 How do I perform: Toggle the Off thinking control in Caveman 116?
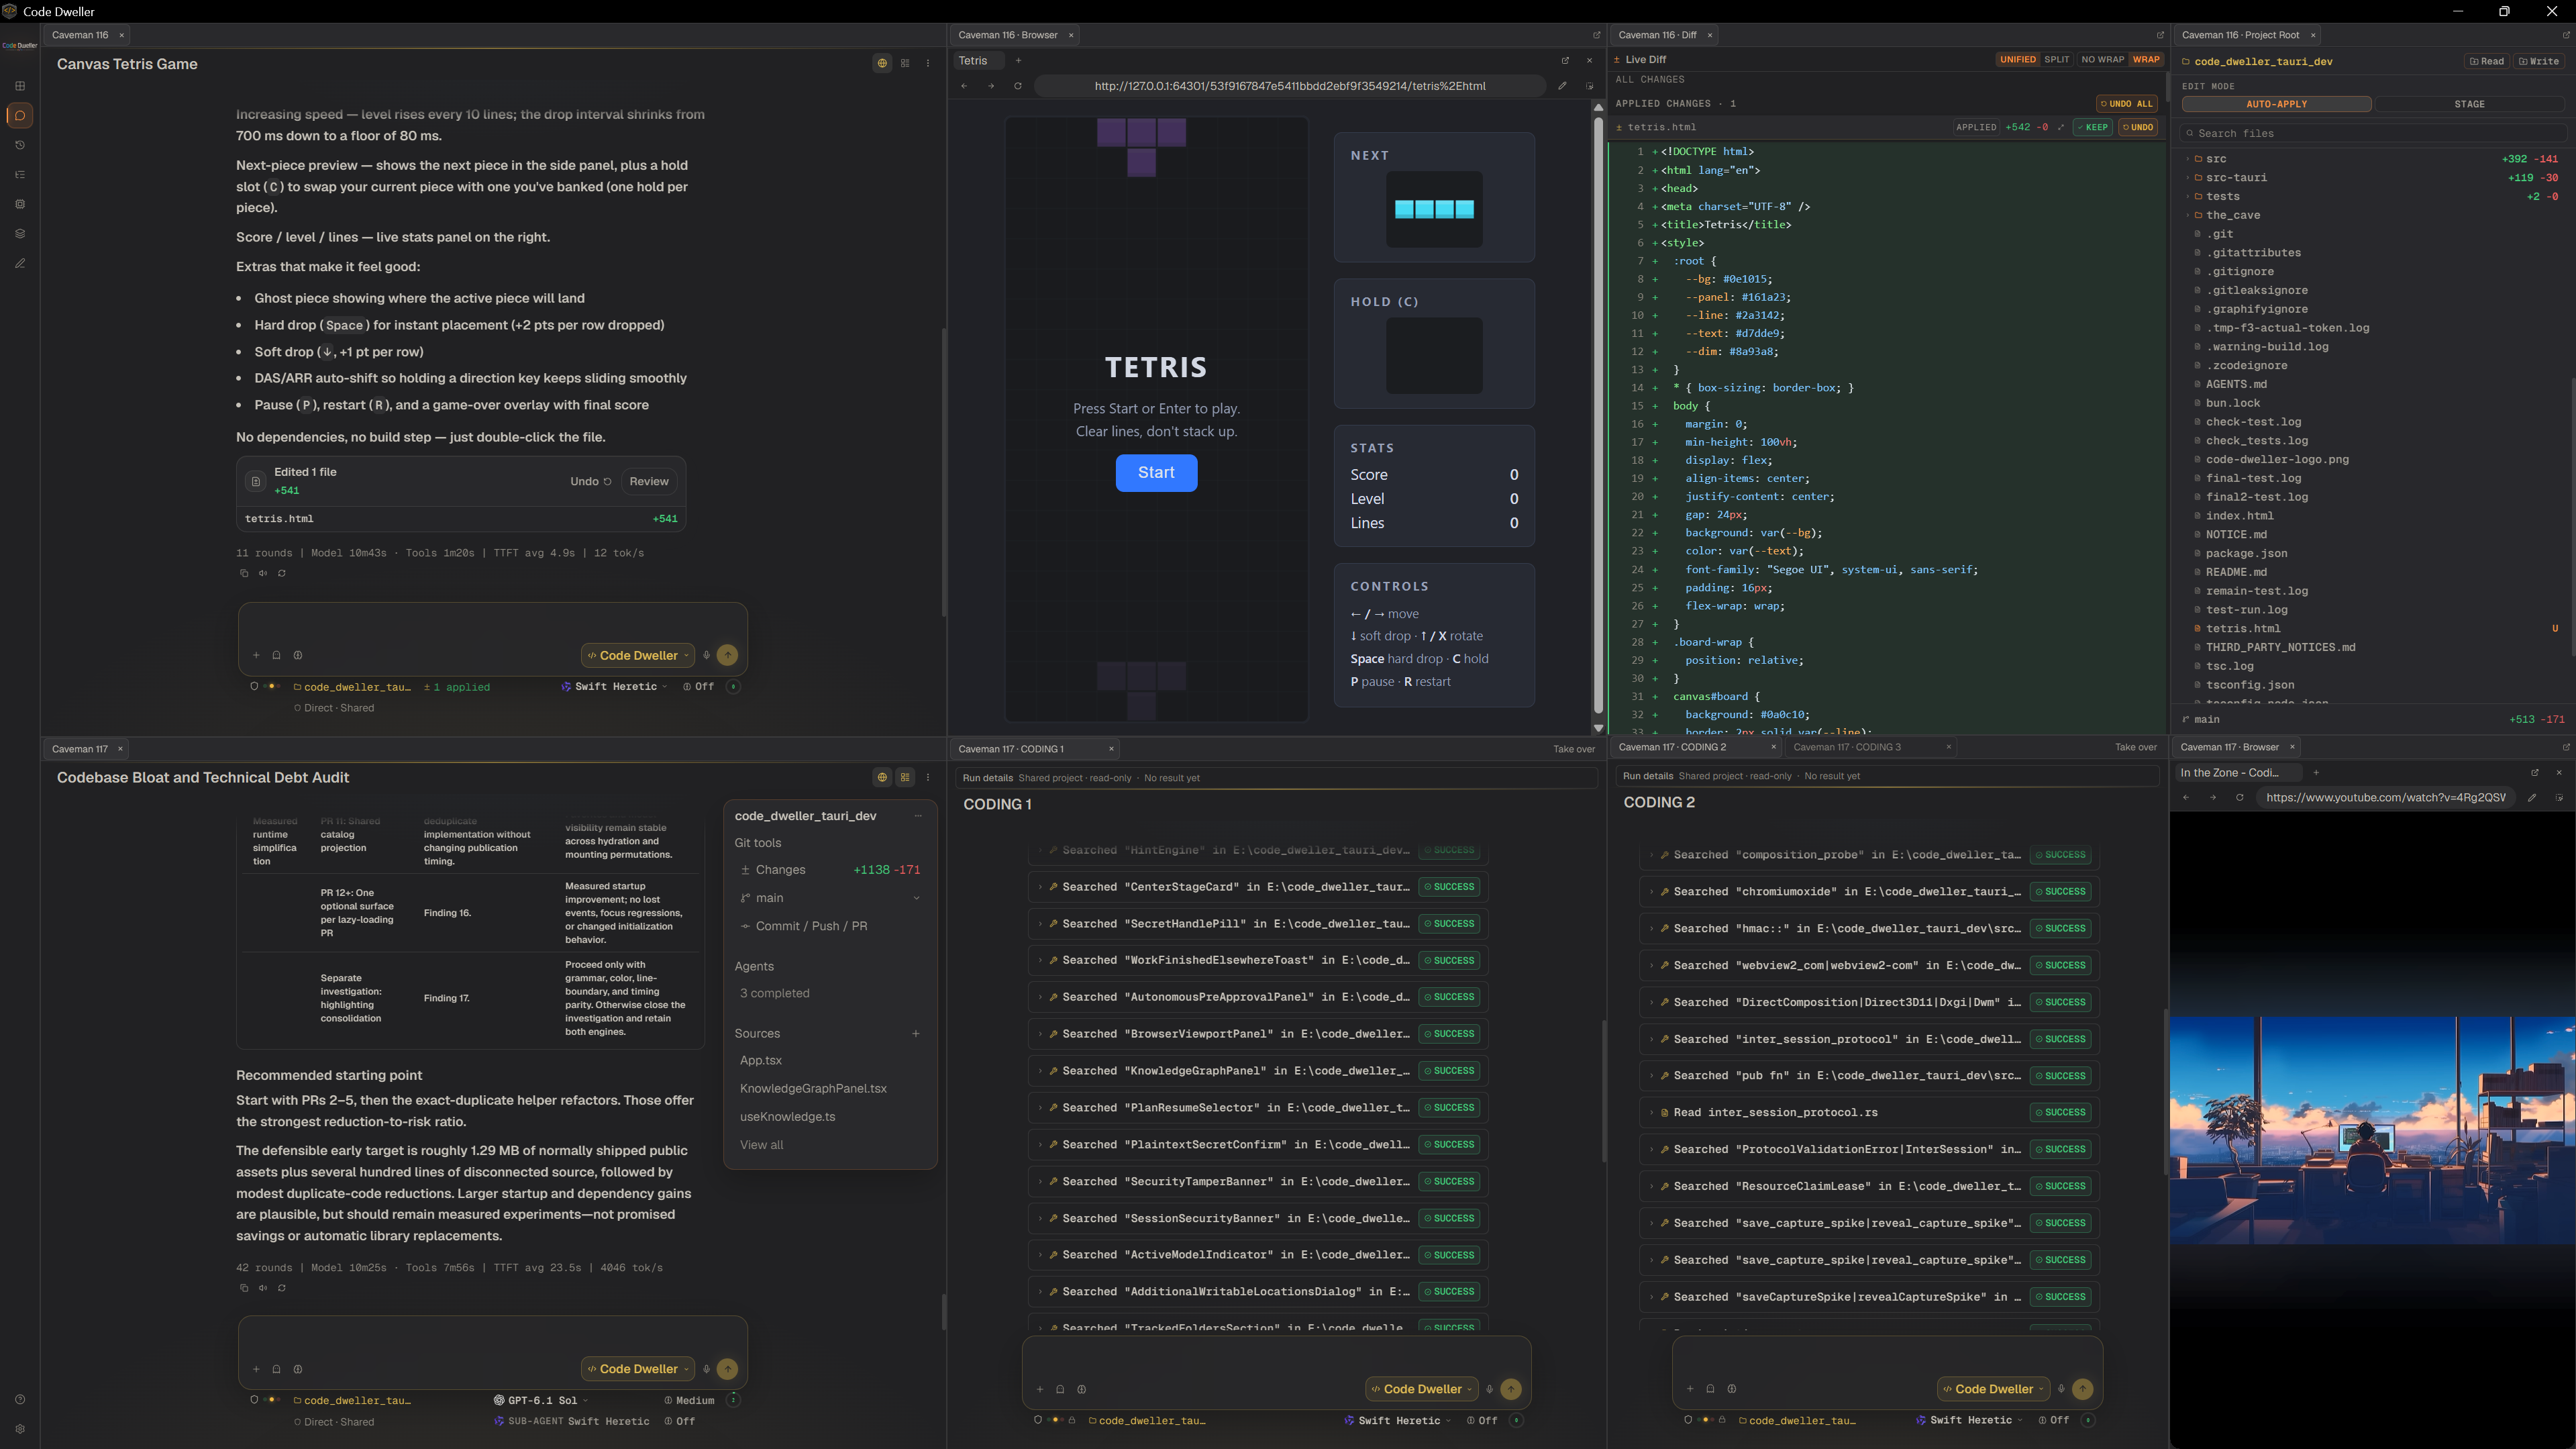click(x=698, y=687)
